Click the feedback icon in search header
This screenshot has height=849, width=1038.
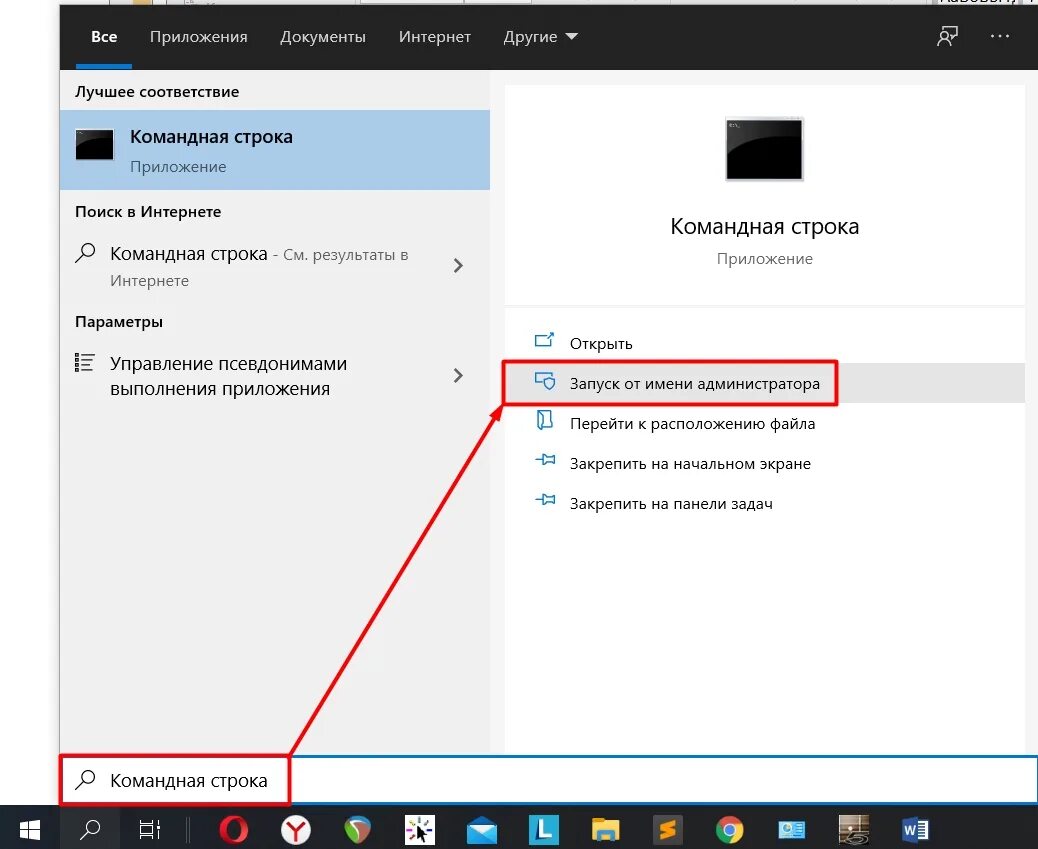(x=947, y=36)
